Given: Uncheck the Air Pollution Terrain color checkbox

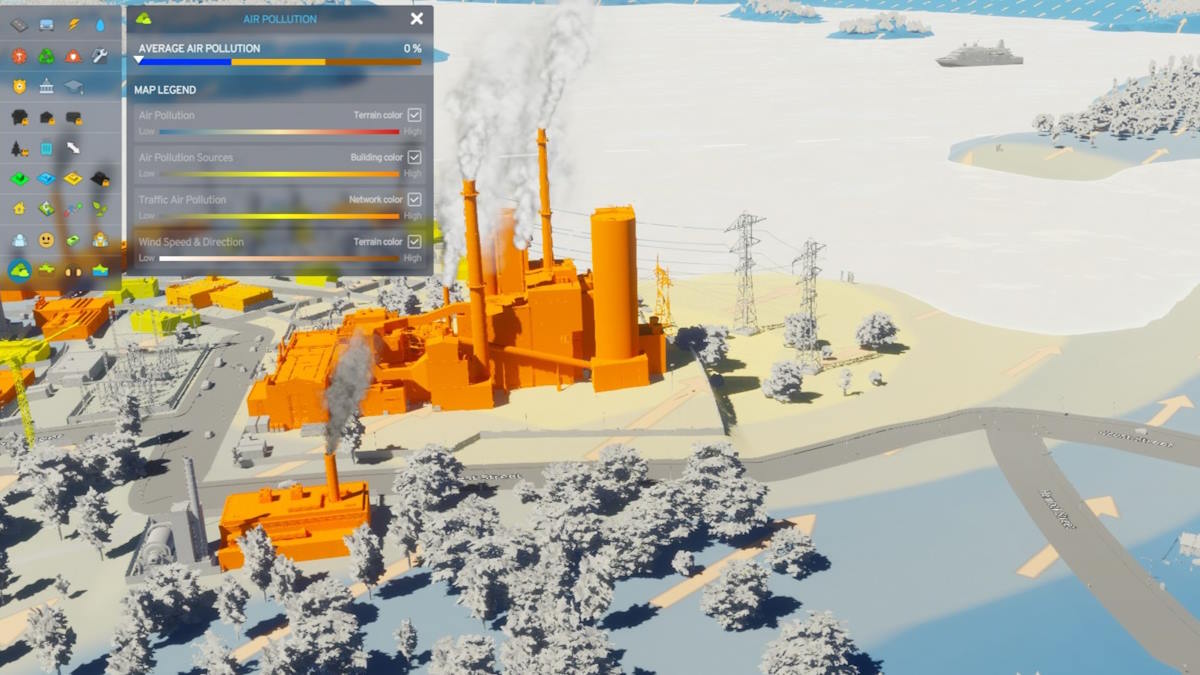Looking at the screenshot, I should (412, 114).
